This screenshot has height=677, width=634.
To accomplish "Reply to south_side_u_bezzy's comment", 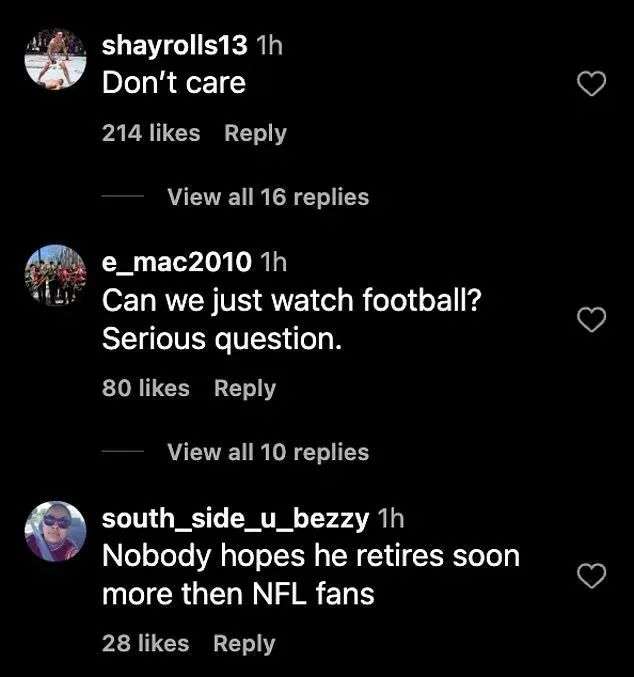I will pos(245,644).
